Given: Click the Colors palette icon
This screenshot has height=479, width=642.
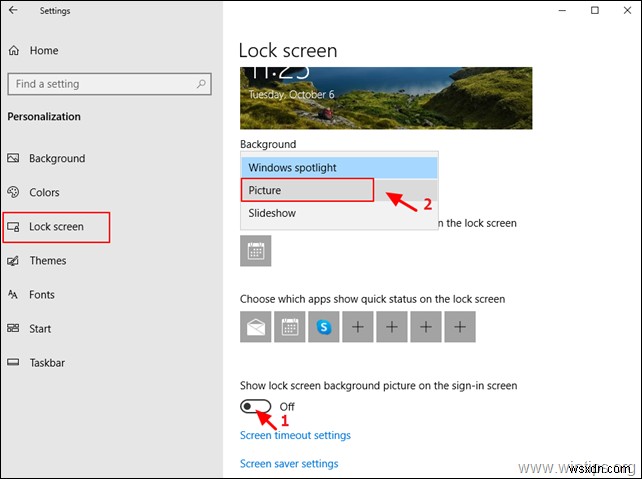Looking at the screenshot, I should [13, 192].
